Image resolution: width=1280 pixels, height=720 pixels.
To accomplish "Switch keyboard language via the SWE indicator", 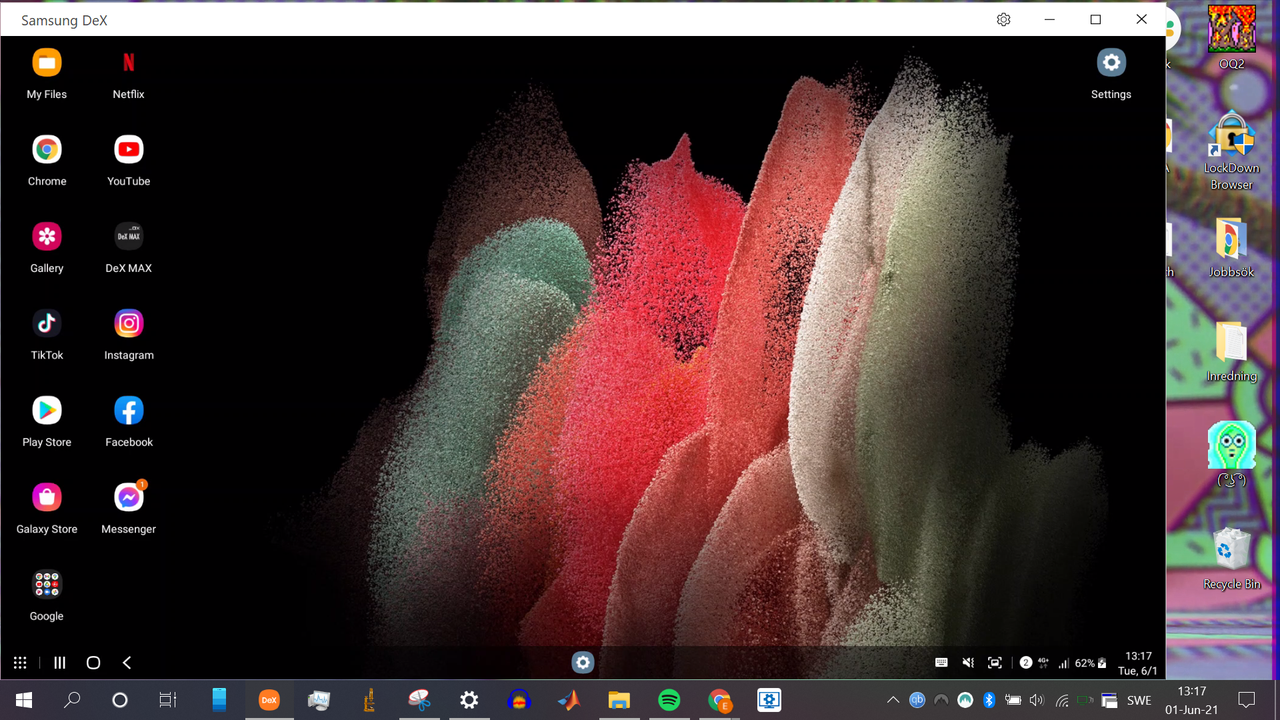I will click(x=1139, y=700).
